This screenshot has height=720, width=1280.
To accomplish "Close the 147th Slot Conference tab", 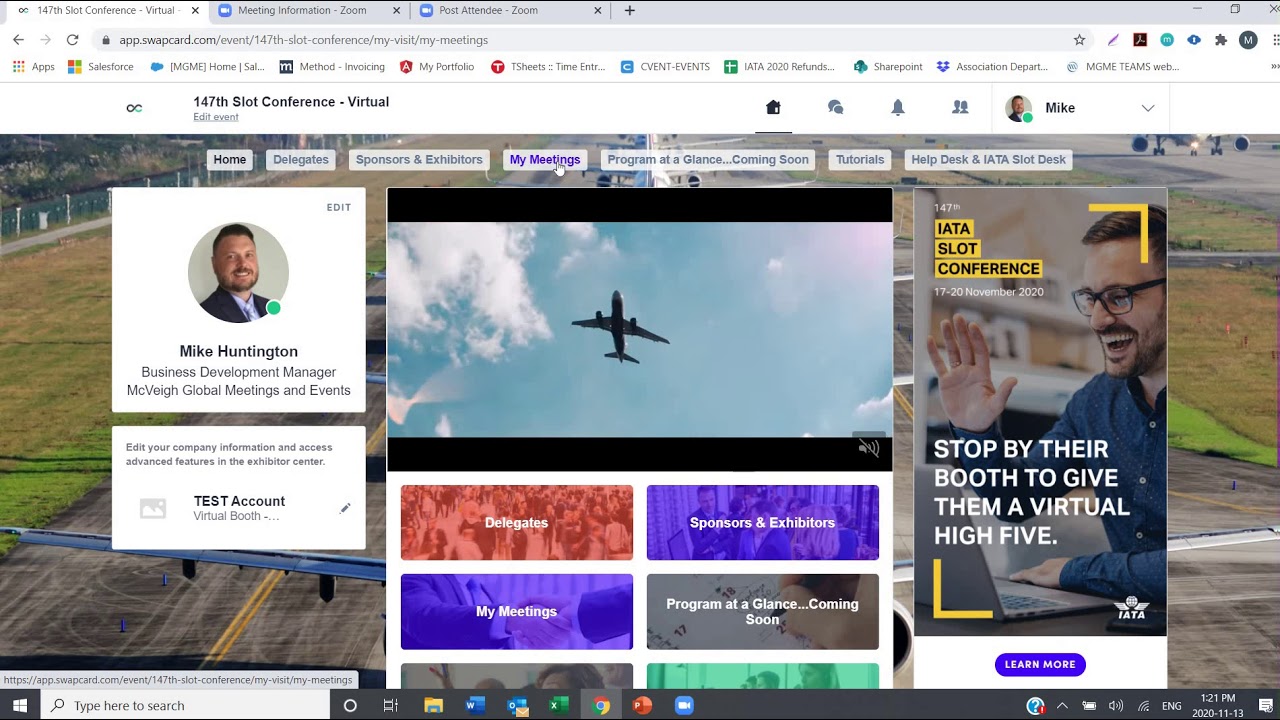I will pos(195,11).
